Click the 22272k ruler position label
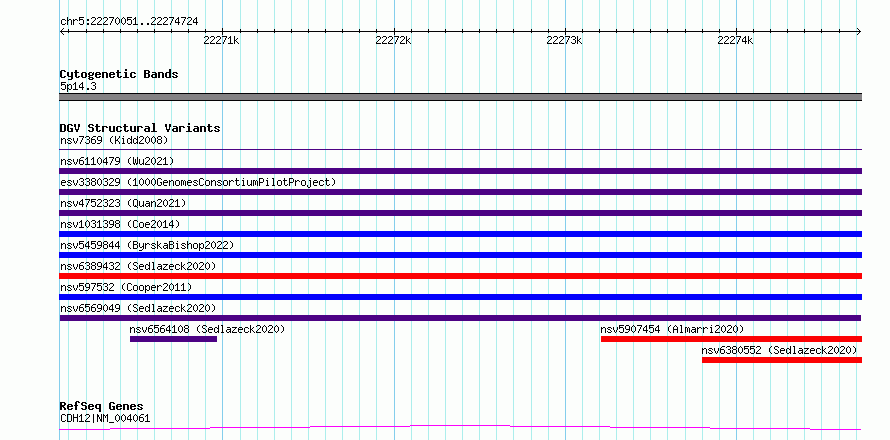This screenshot has height=440, width=890. click(393, 41)
